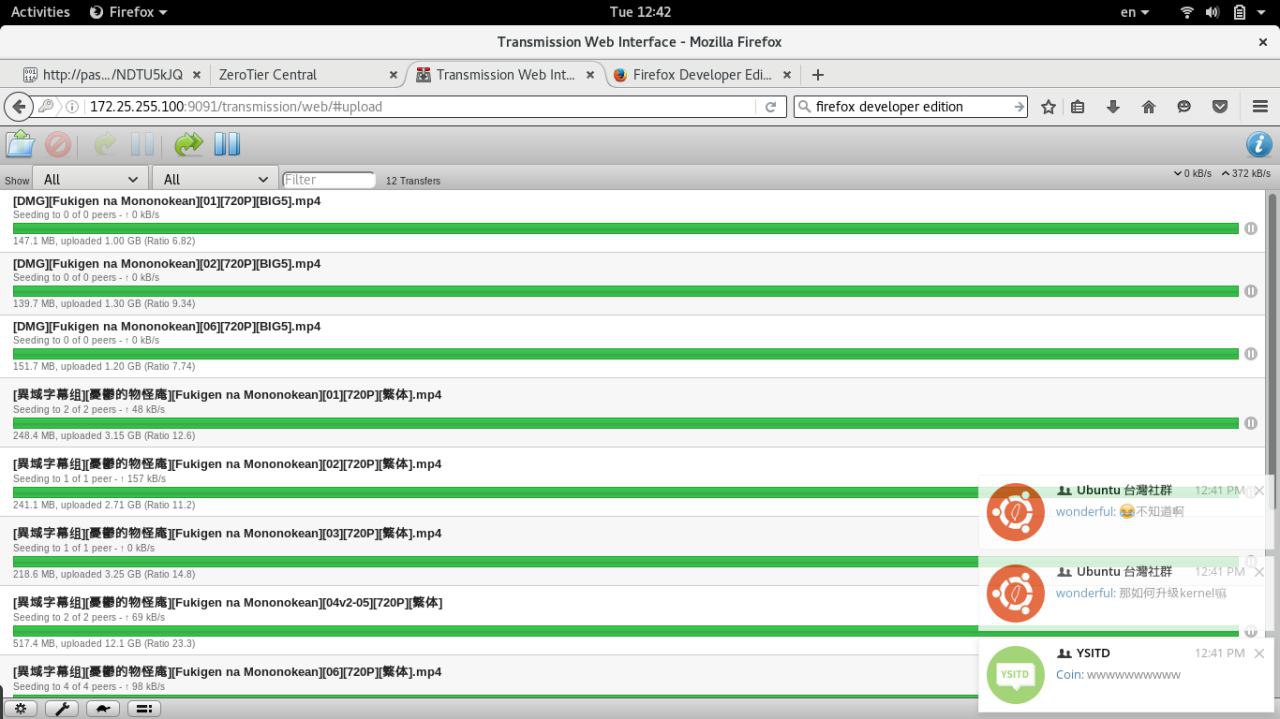
Task: Open the Firefox downloads arrow
Action: [1113, 106]
